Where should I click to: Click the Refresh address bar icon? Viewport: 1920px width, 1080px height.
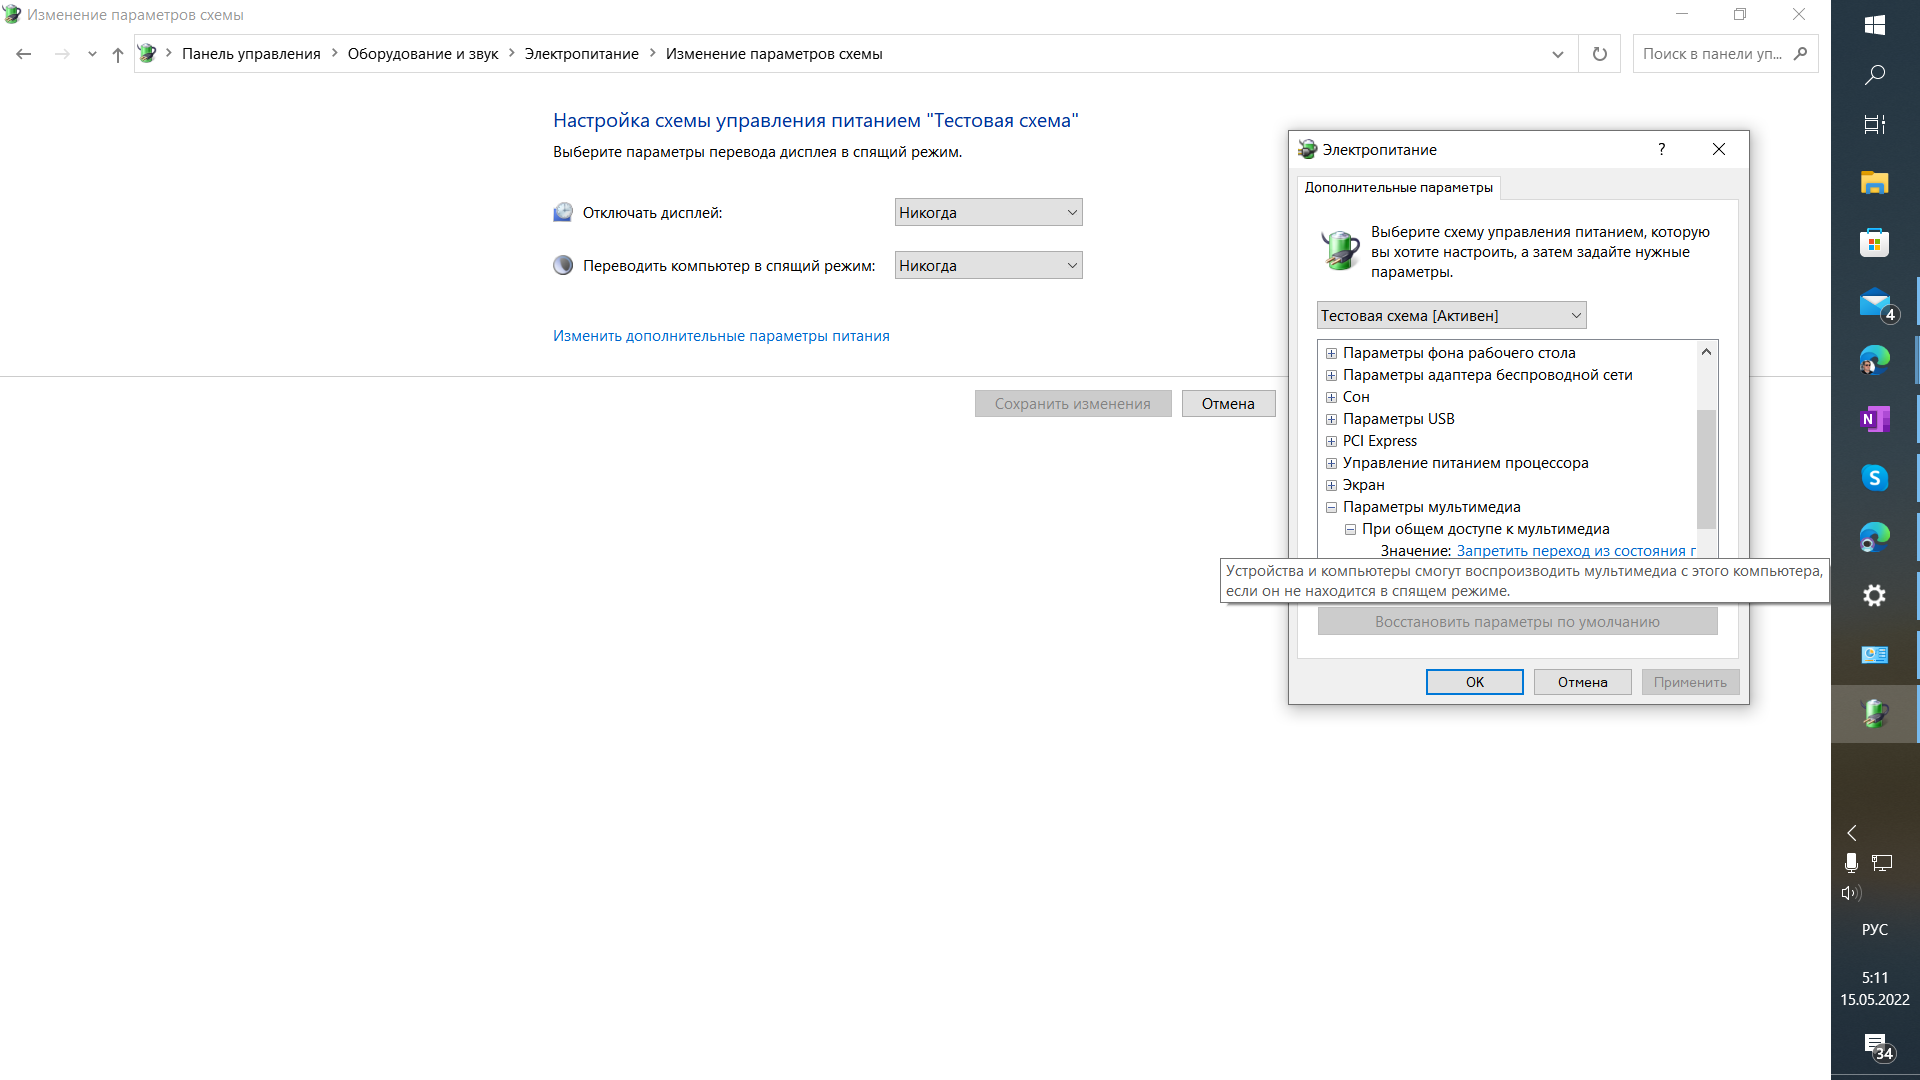coord(1599,54)
